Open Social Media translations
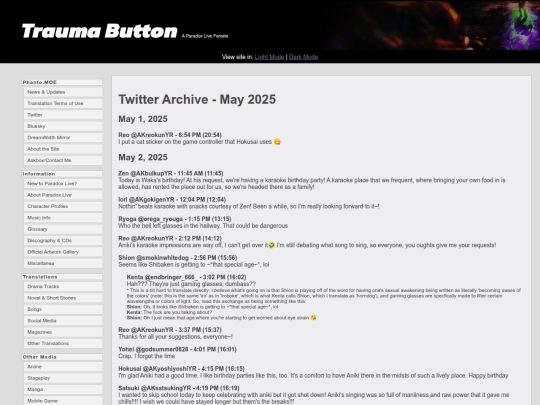The image size is (540, 405). click(63, 321)
